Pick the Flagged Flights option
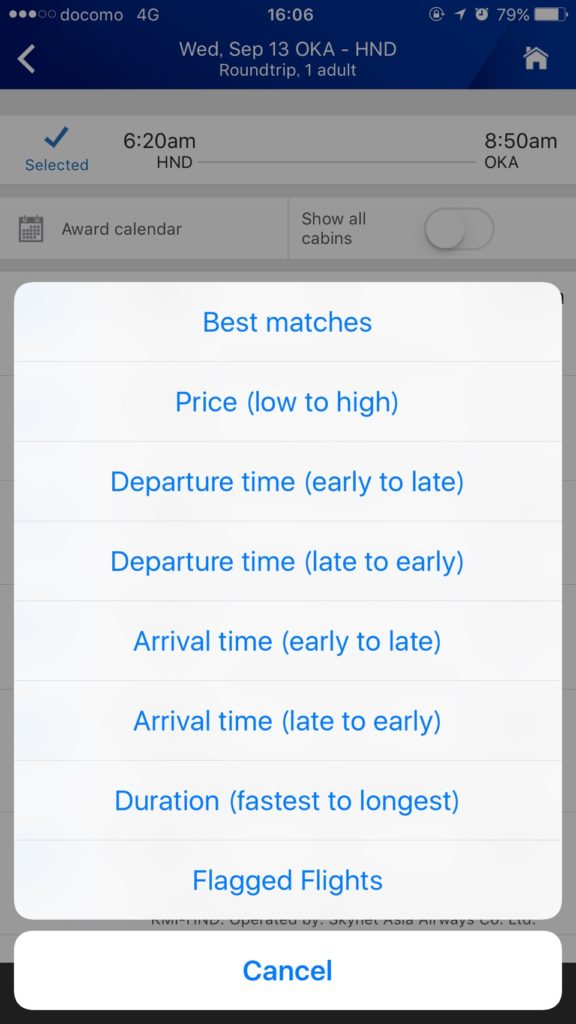Screen dimensions: 576x1024 tap(287, 880)
